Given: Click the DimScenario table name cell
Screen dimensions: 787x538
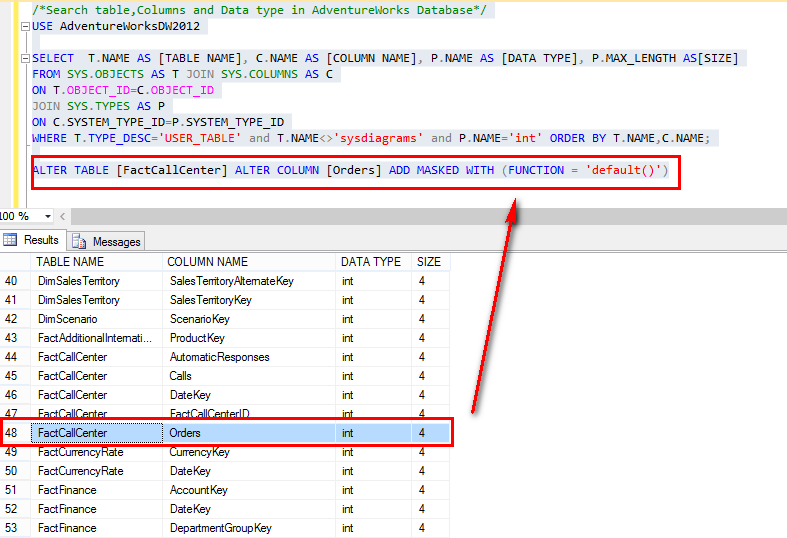Looking at the screenshot, I should 97,319.
